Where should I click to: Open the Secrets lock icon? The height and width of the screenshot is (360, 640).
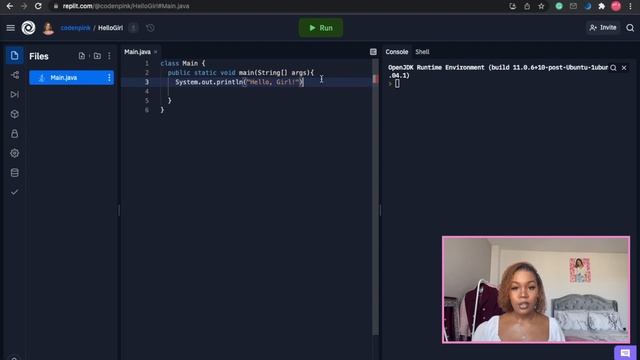click(x=15, y=134)
